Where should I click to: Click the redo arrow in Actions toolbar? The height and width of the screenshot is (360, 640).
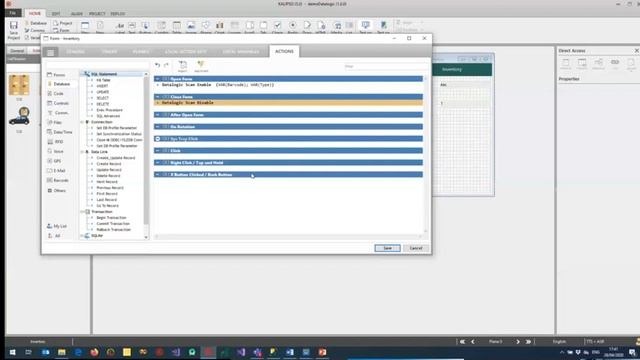point(166,65)
